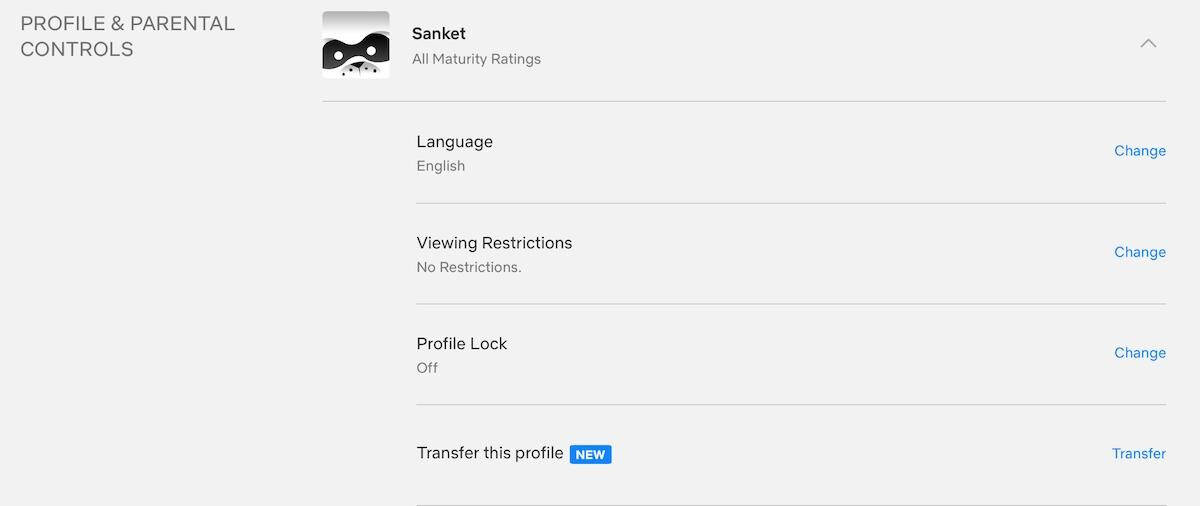The height and width of the screenshot is (506, 1200).
Task: Collapse the Sanket profile section chevron
Action: [1148, 44]
